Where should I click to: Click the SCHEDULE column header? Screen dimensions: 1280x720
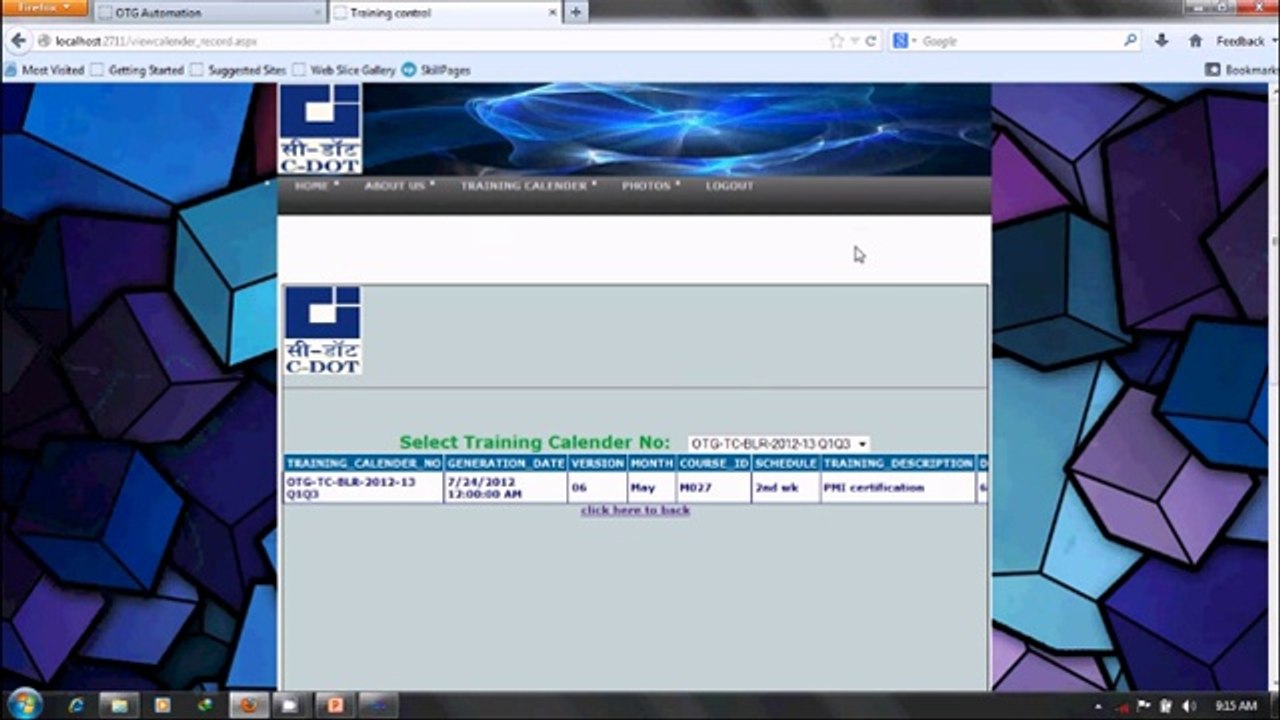(786, 464)
